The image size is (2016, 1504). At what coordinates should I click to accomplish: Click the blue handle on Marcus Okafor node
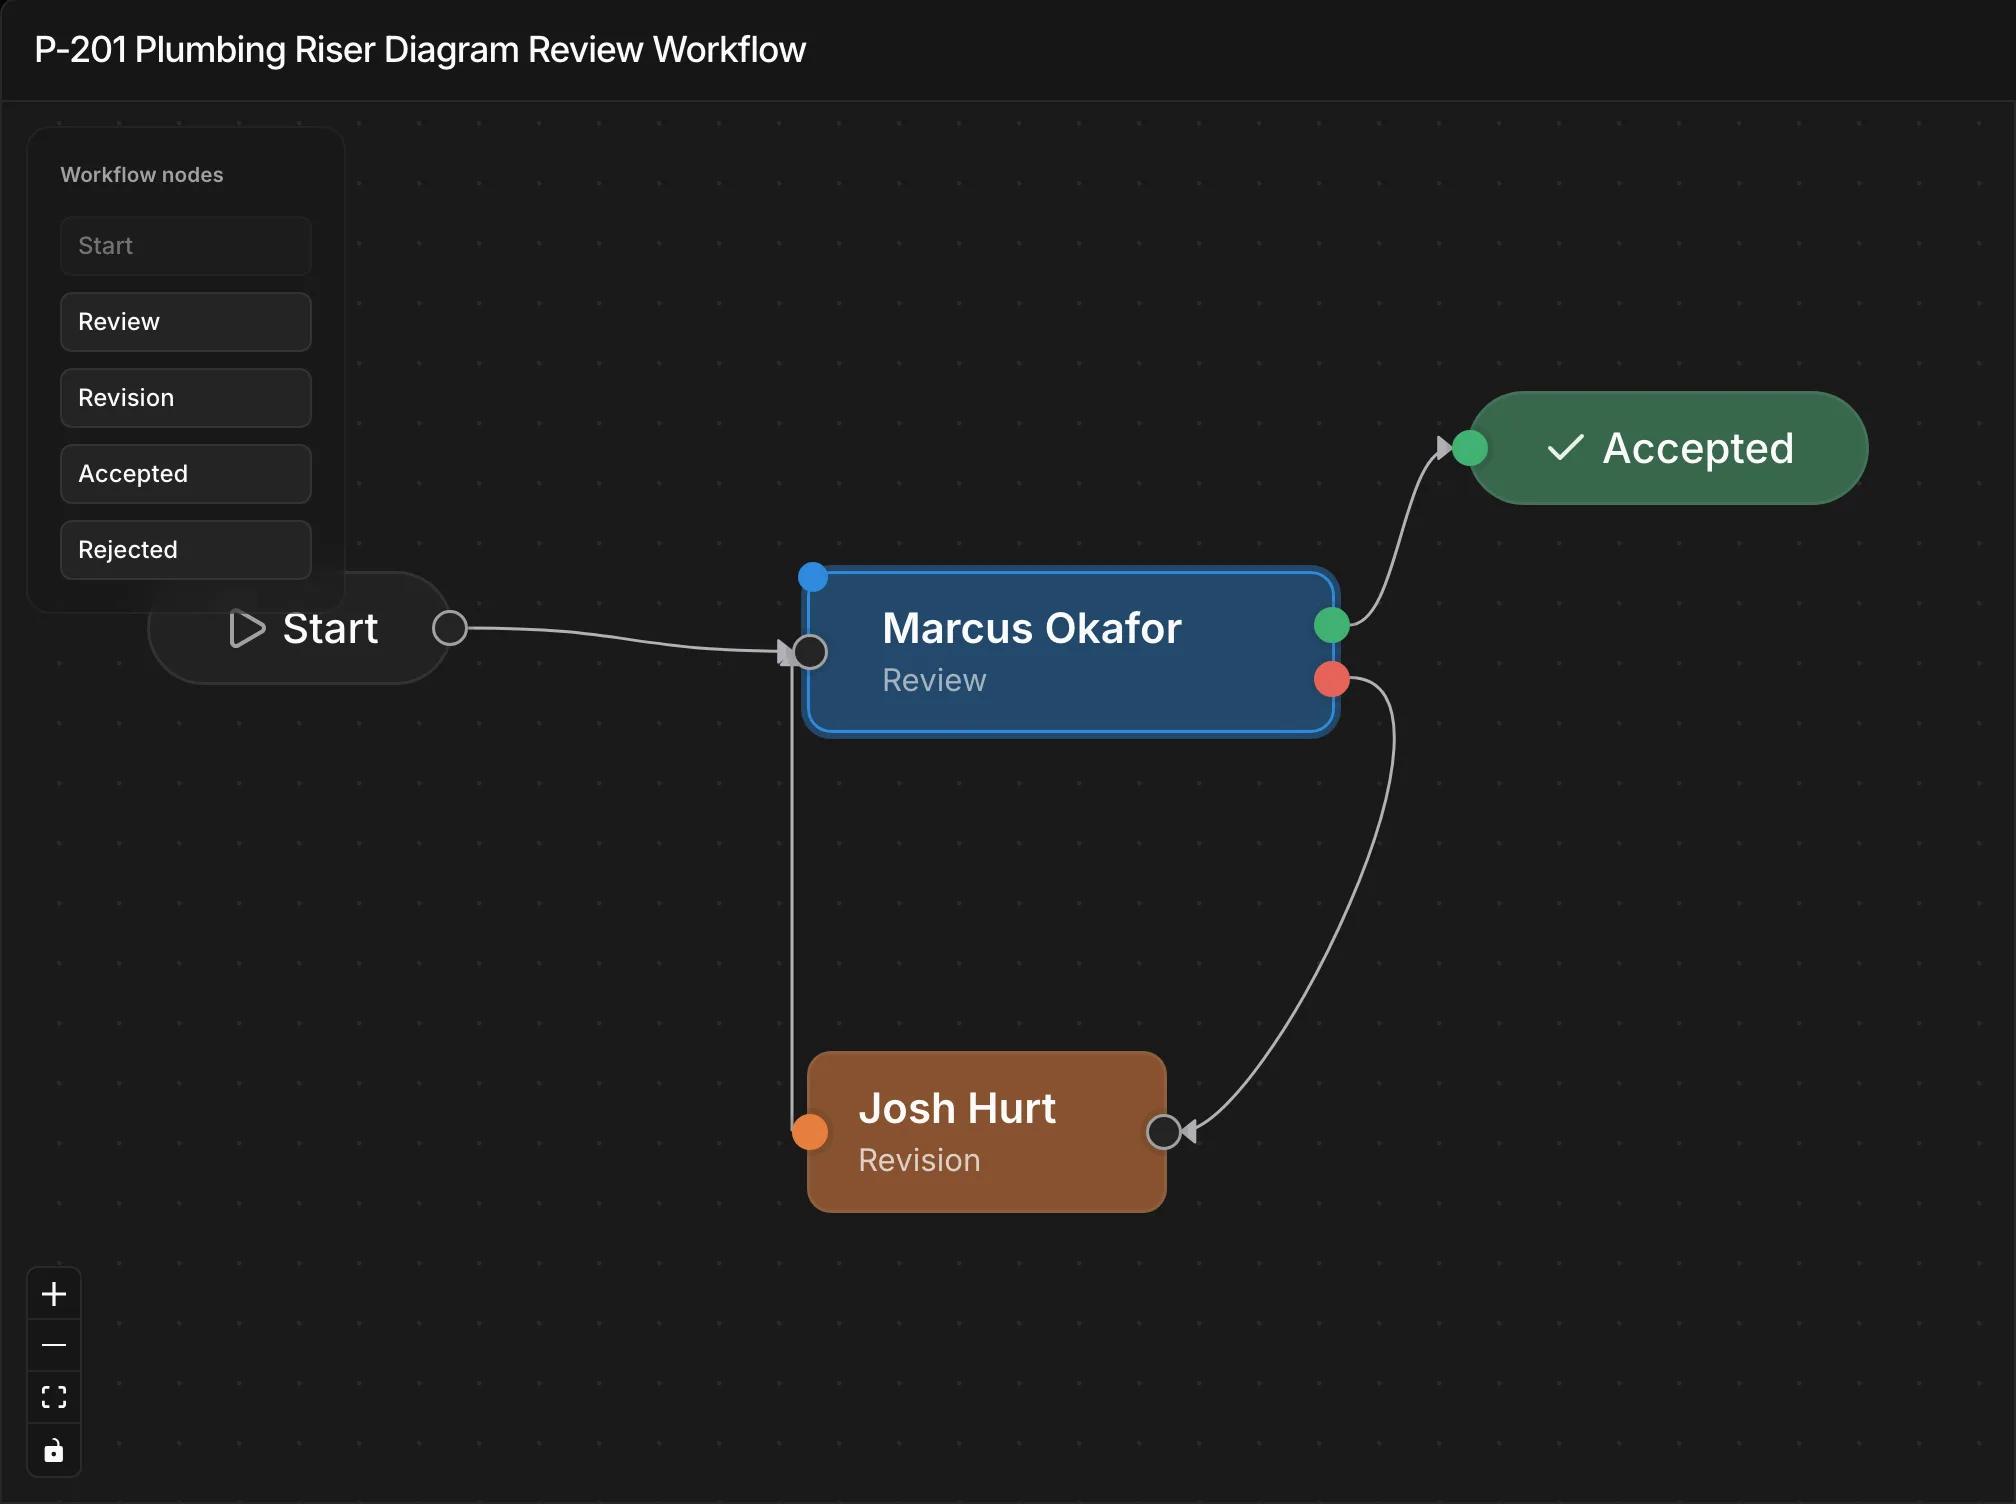click(813, 577)
